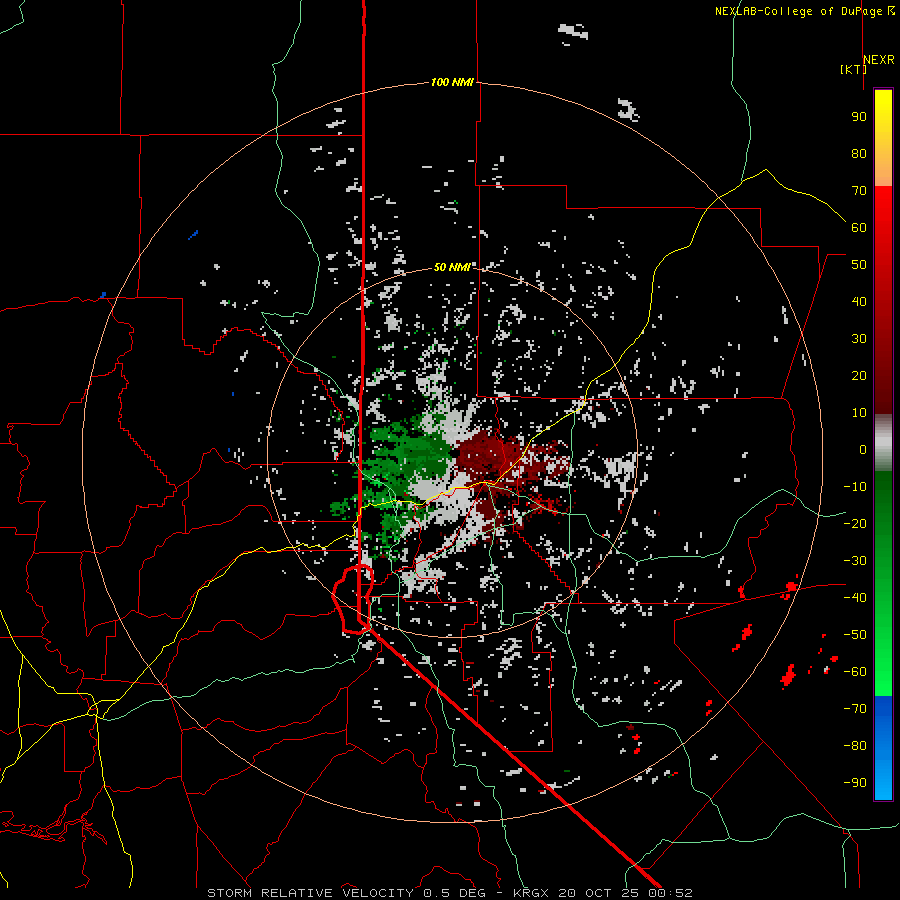Select the -60 value on the velocity scale
The image size is (900, 900).
click(855, 672)
